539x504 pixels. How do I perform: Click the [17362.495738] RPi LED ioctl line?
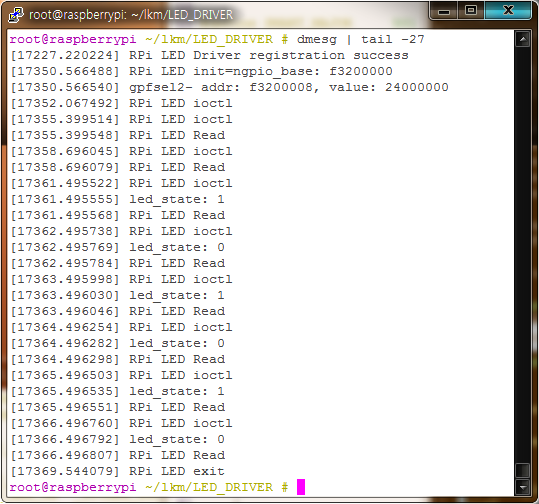coord(121,231)
